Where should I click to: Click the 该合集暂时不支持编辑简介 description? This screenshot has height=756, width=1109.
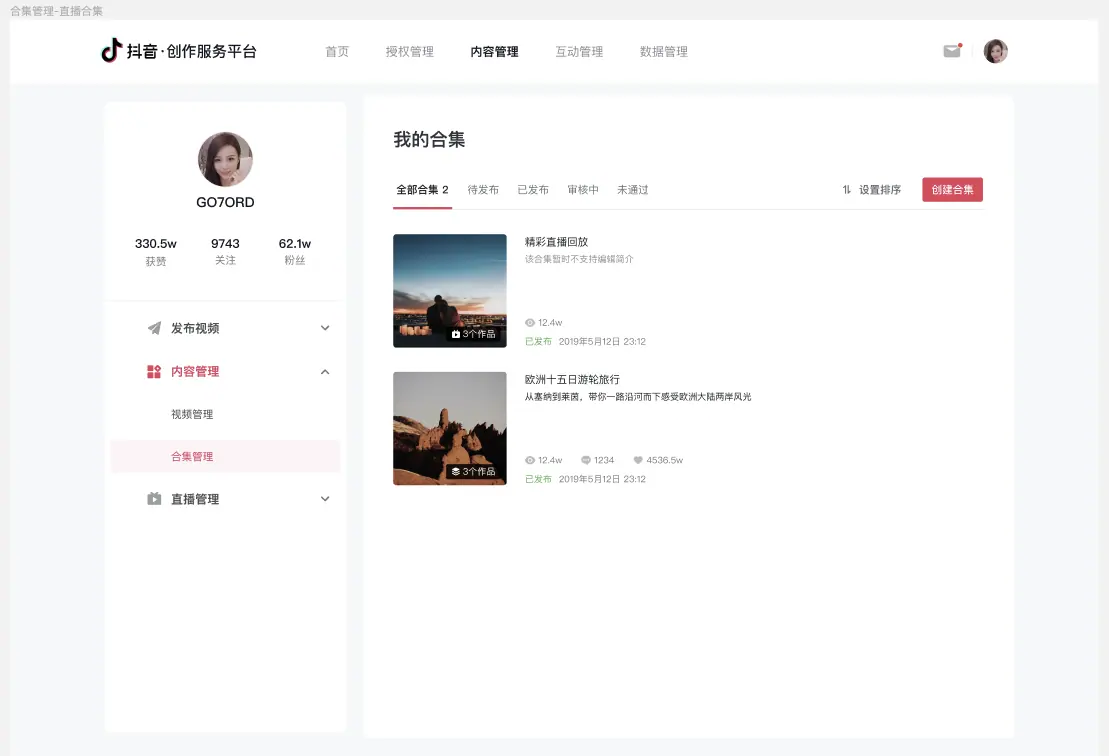click(579, 259)
